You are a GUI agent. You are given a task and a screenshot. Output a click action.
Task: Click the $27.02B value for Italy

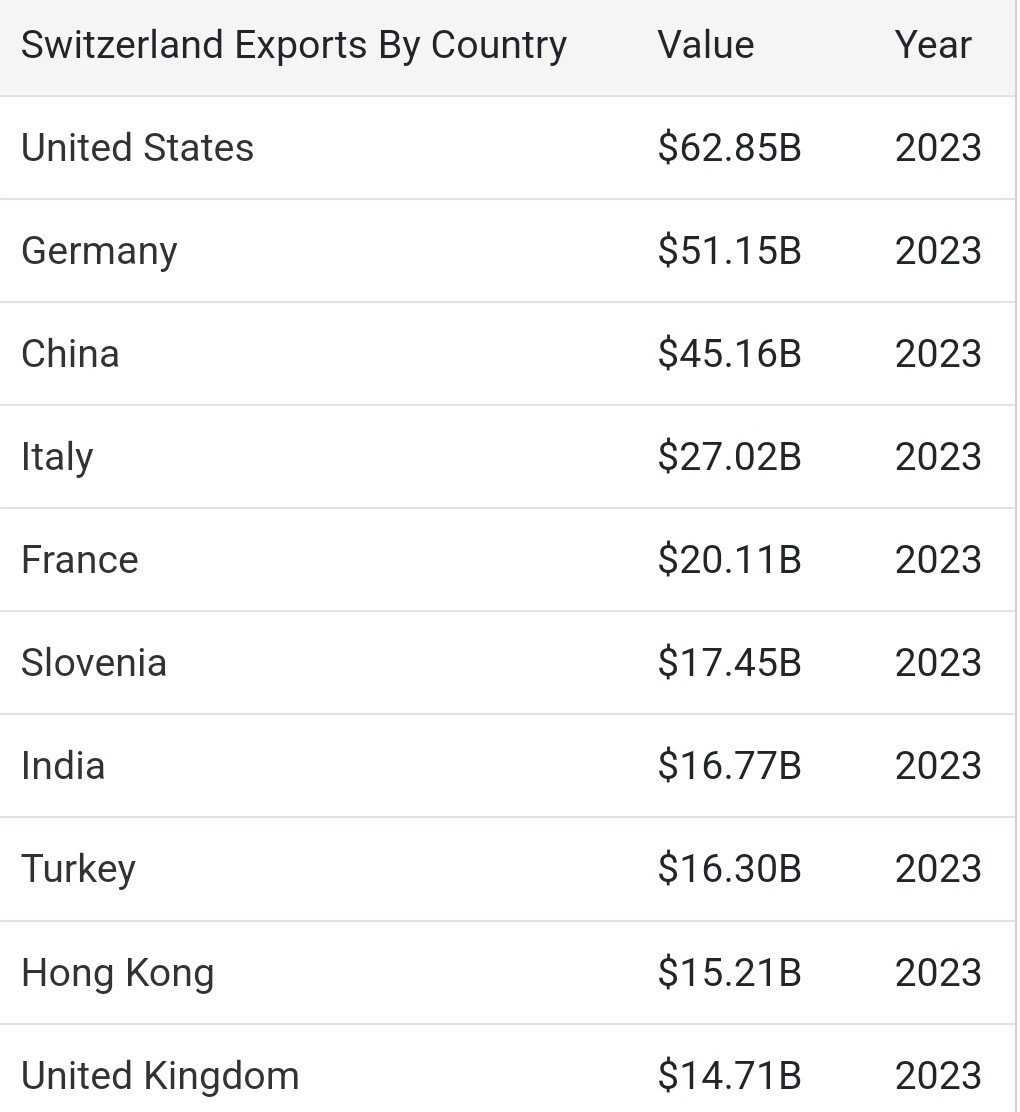coord(729,457)
